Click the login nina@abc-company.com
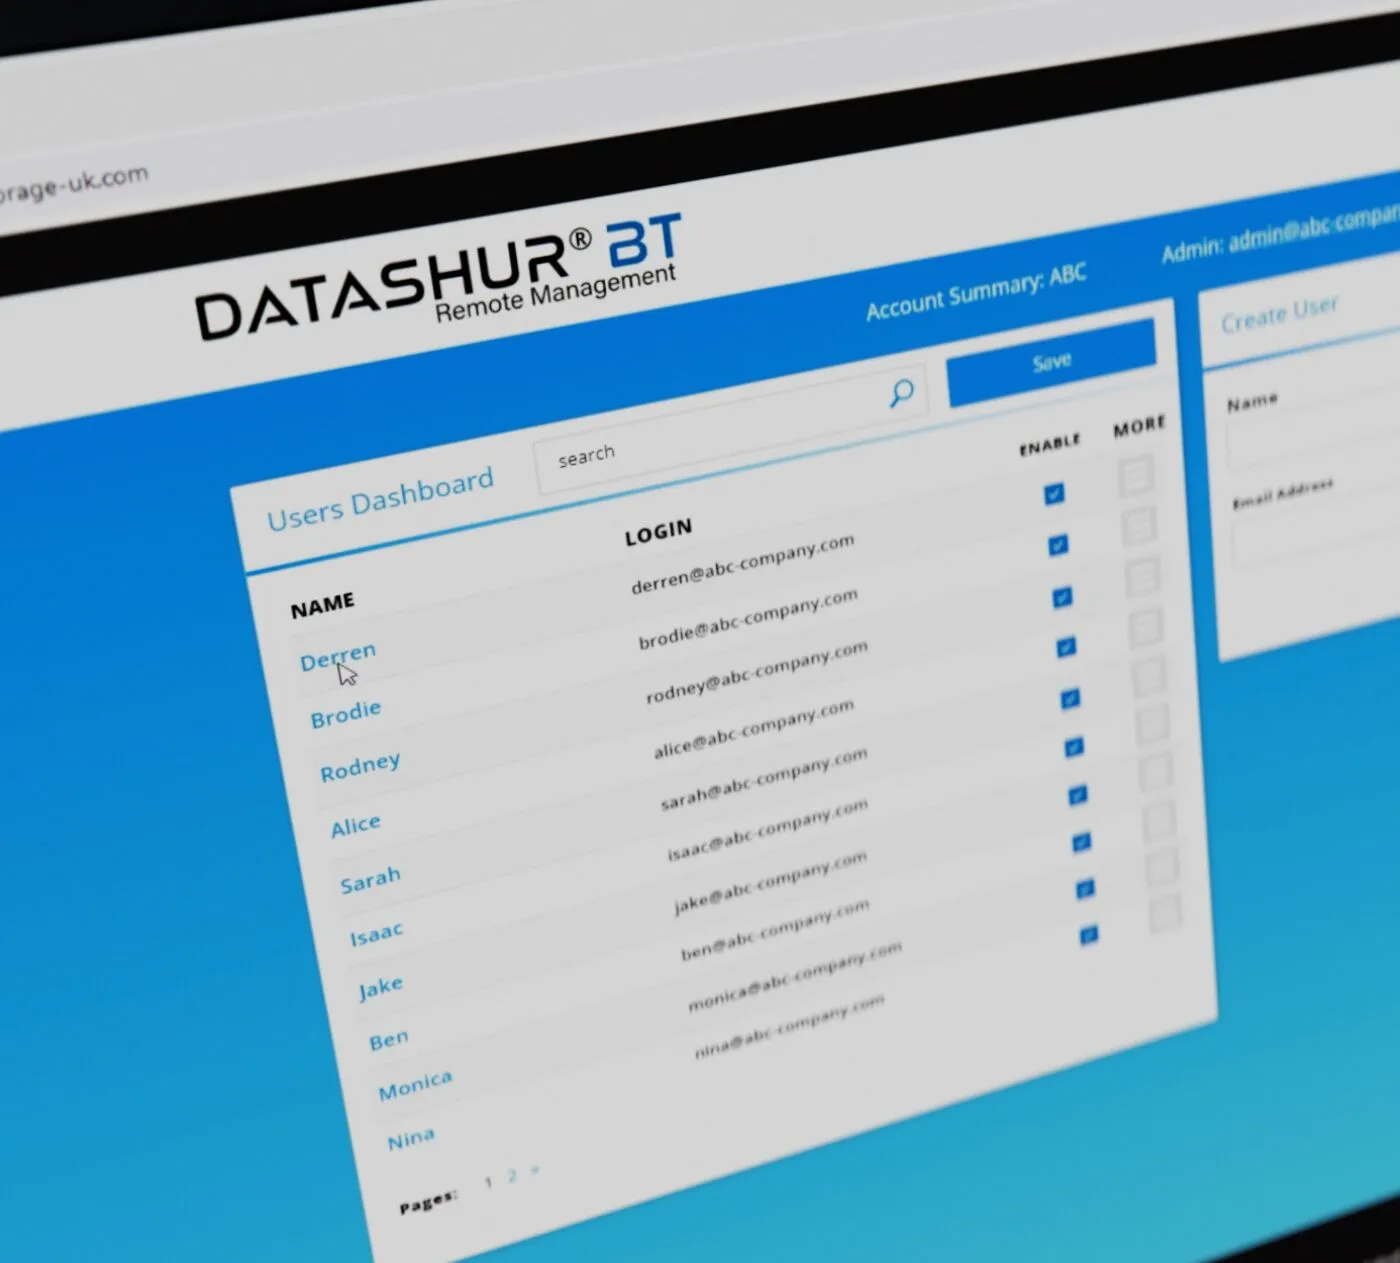The image size is (1400, 1263). [789, 1027]
